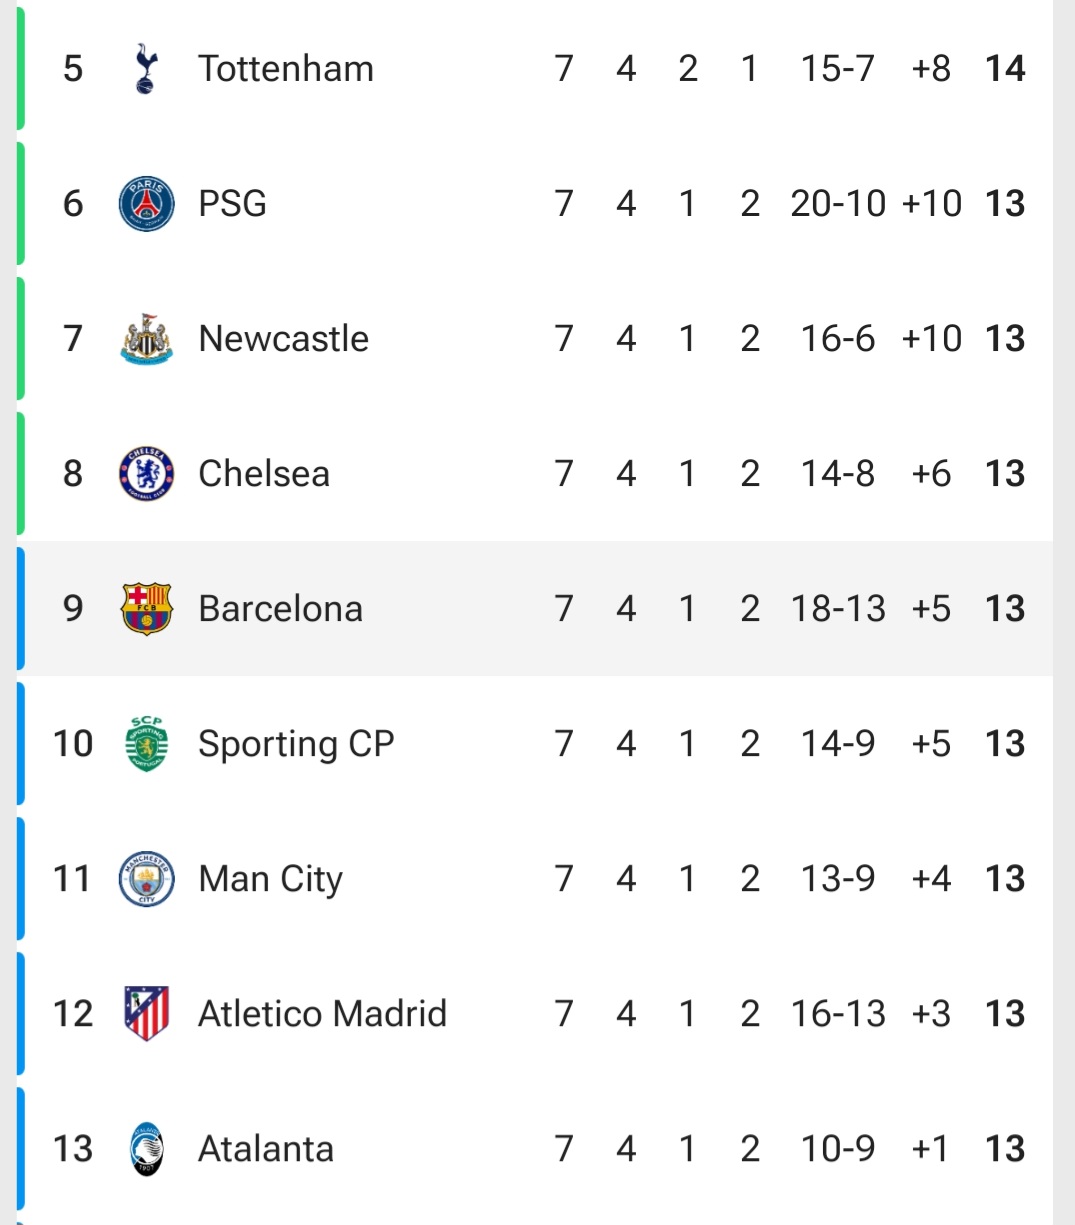1075x1225 pixels.
Task: Click the Atletico Madrid crest
Action: (x=146, y=1014)
